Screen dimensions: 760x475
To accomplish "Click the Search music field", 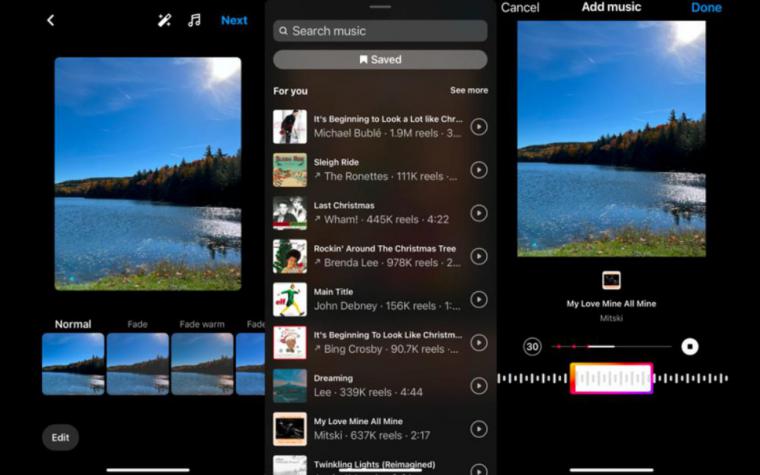I will click(380, 31).
